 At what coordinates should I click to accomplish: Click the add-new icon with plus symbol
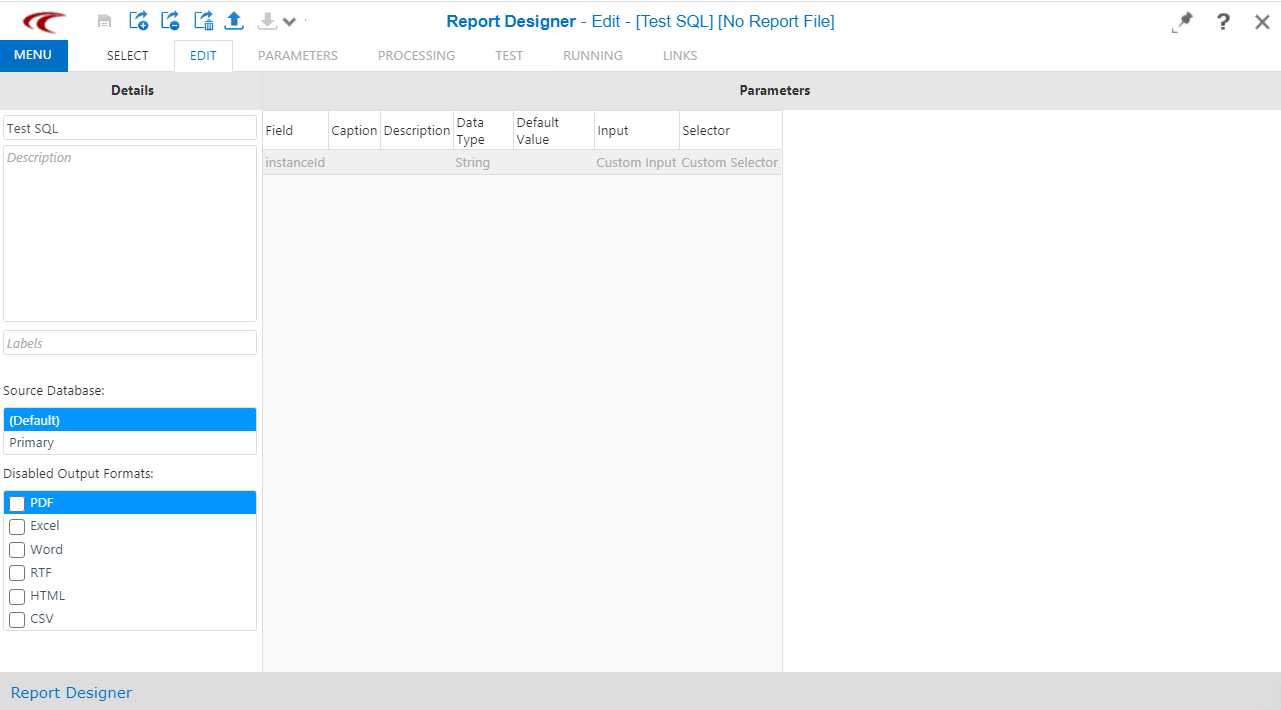(138, 20)
